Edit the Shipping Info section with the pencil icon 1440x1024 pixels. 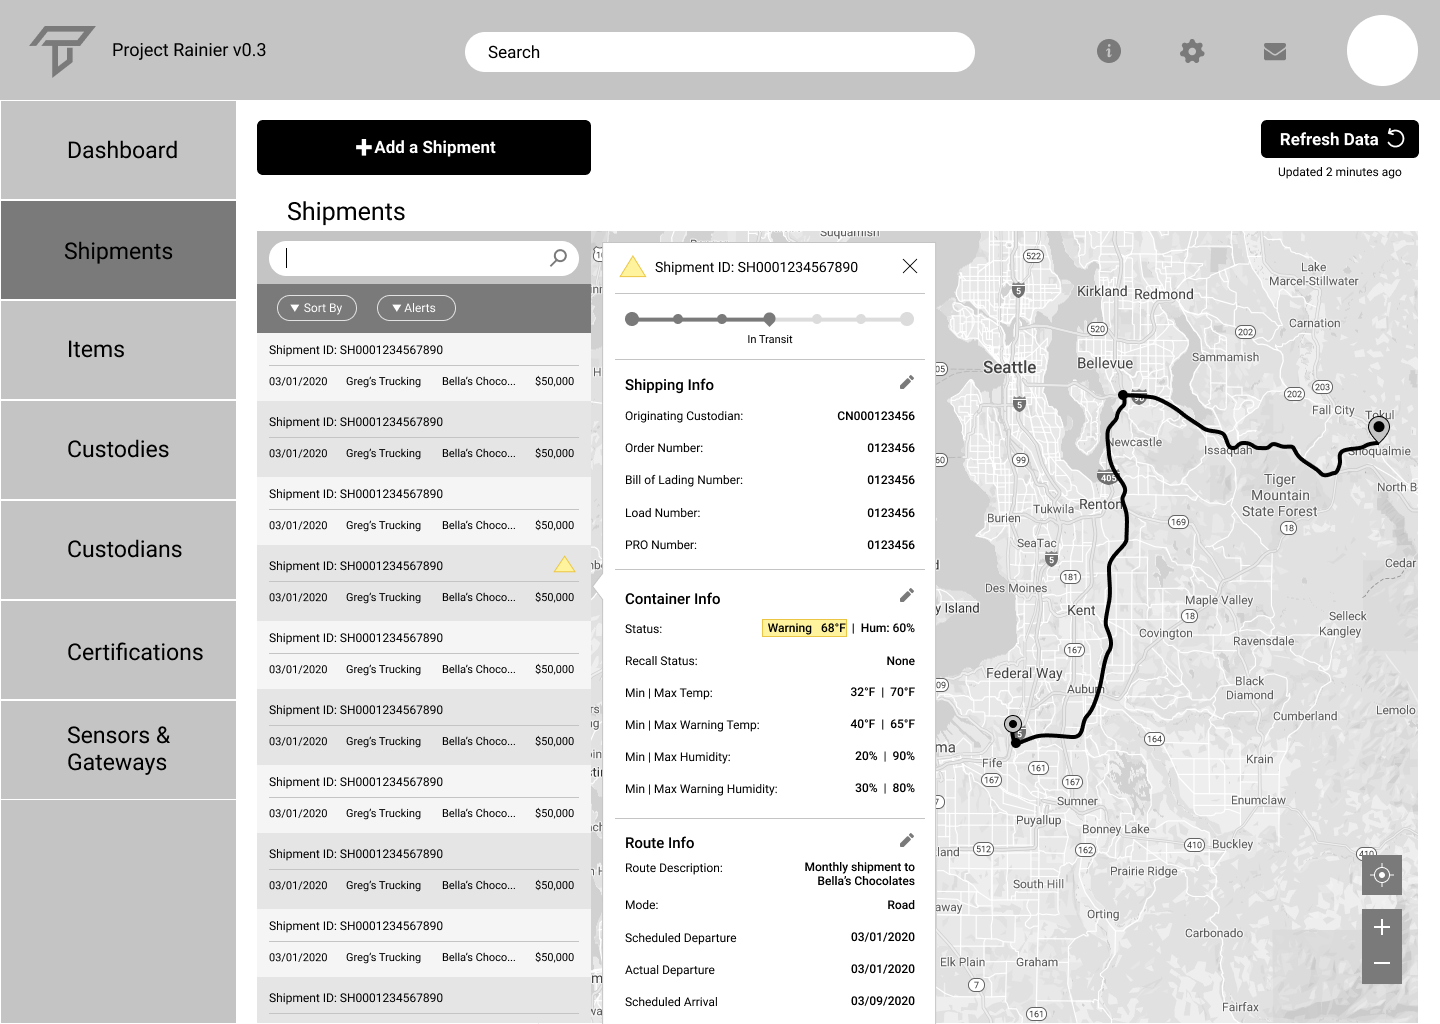click(x=907, y=381)
